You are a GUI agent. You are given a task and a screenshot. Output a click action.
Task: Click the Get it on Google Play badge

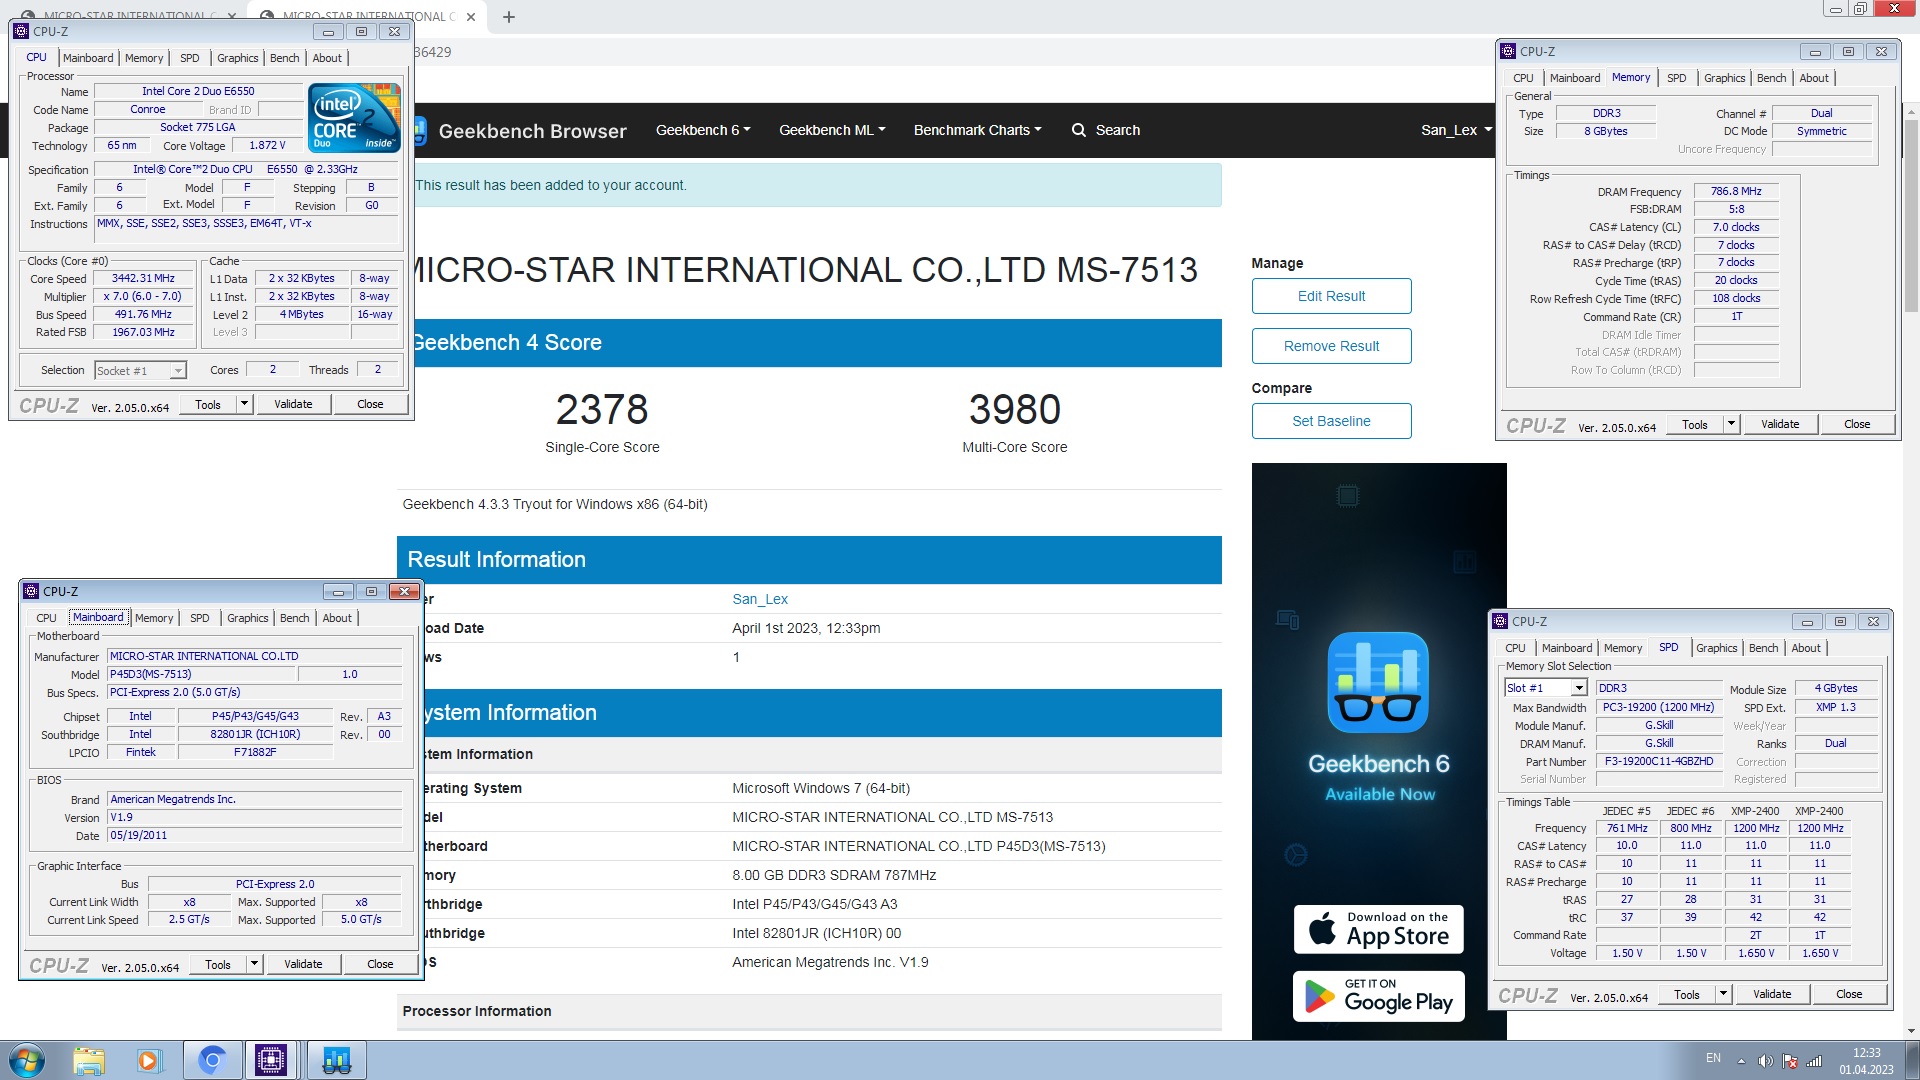[x=1379, y=996]
